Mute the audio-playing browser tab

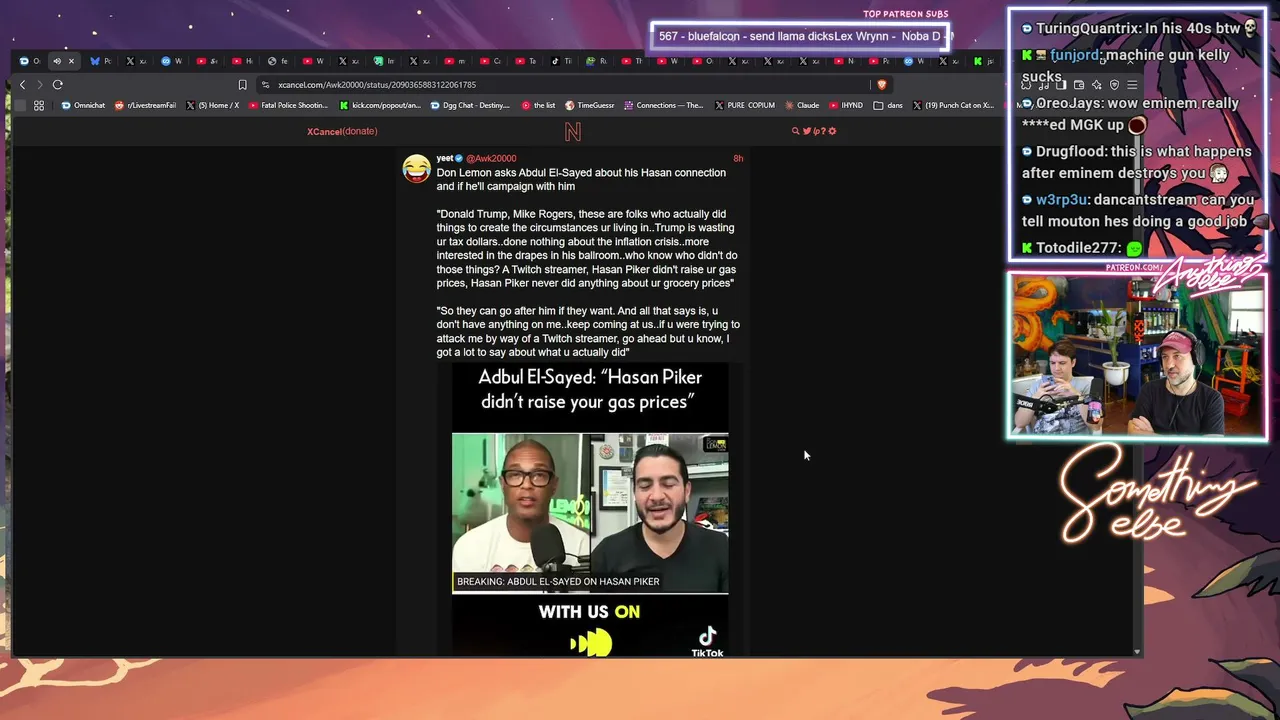pyautogui.click(x=56, y=61)
